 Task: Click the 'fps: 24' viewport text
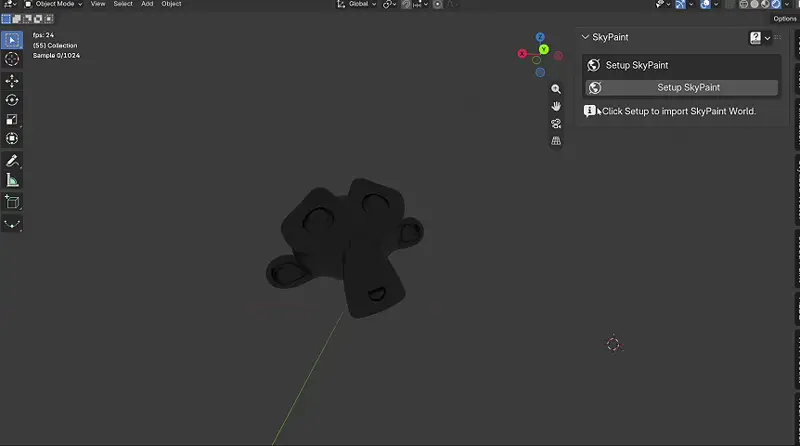pos(43,35)
